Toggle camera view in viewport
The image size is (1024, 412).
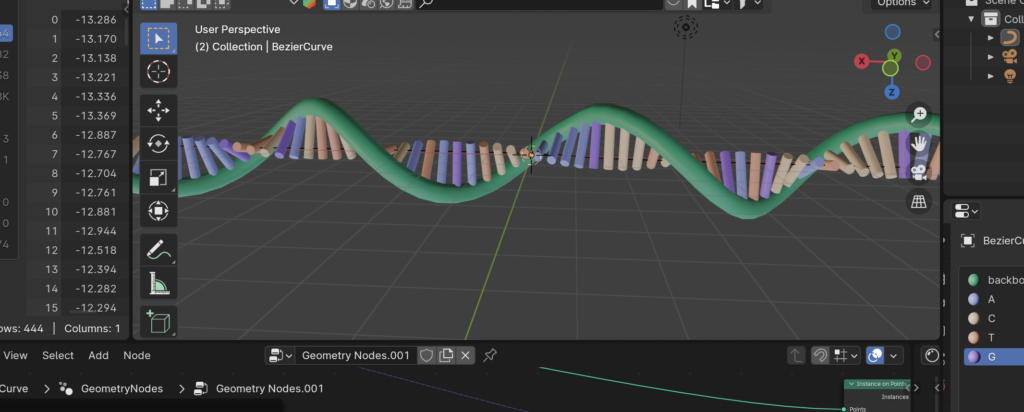click(x=919, y=172)
